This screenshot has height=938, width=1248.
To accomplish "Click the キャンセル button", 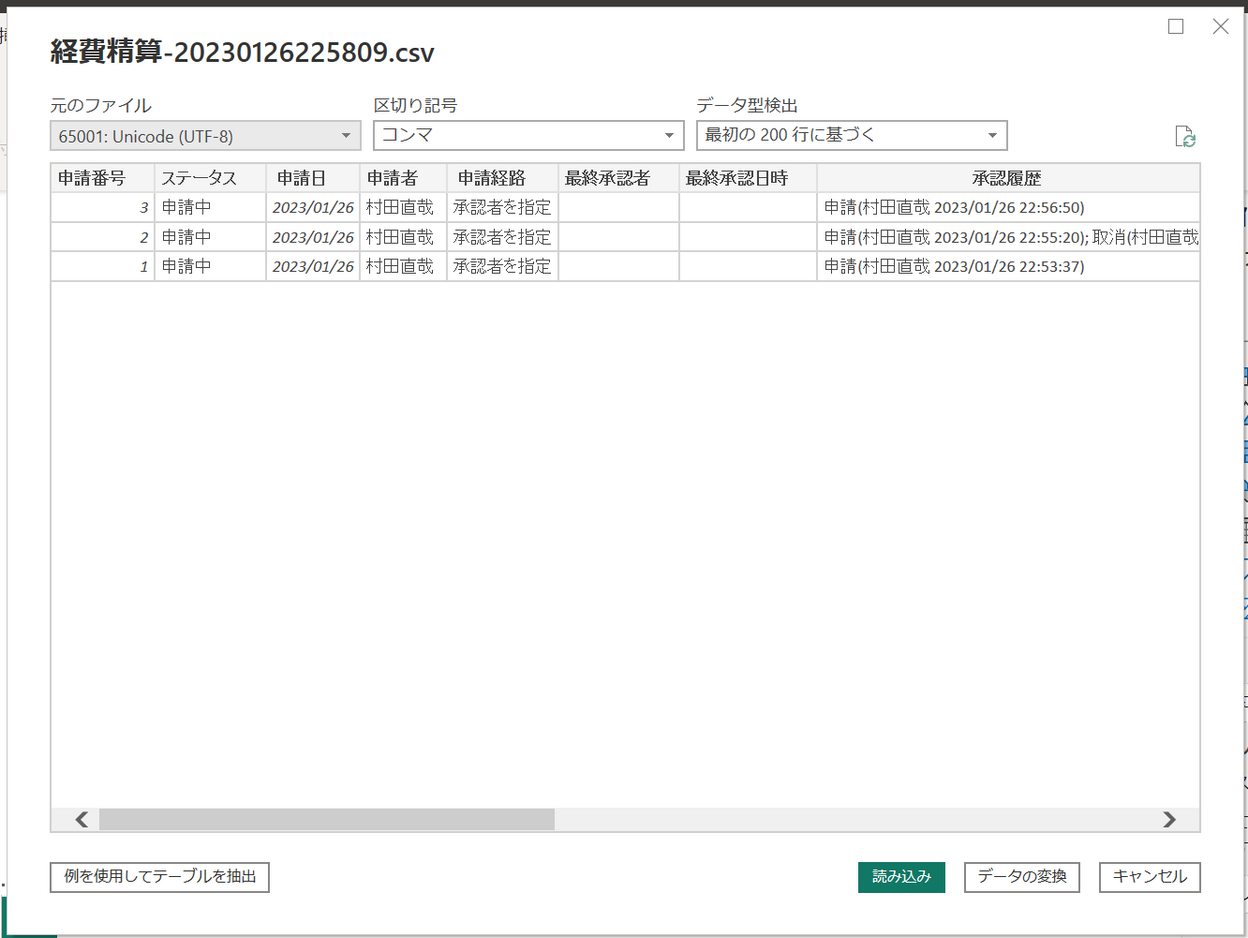I will point(1150,877).
